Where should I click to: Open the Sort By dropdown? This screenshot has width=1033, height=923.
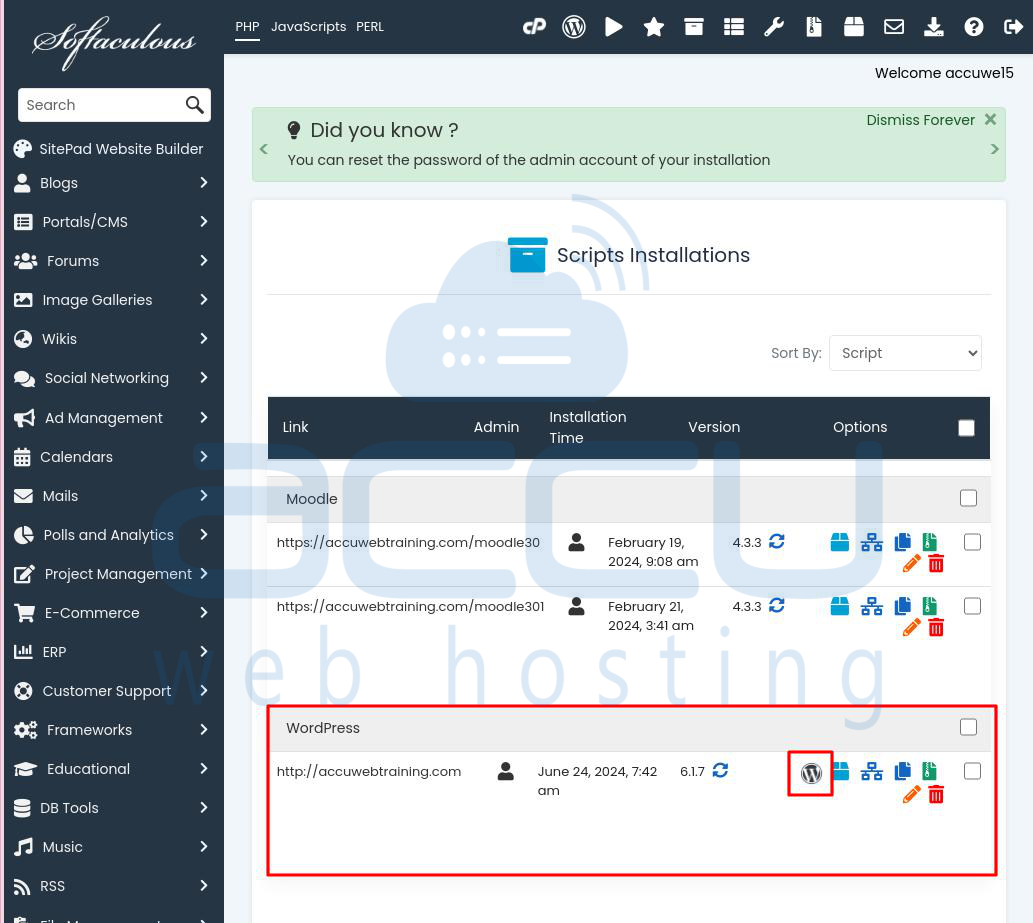click(x=905, y=353)
